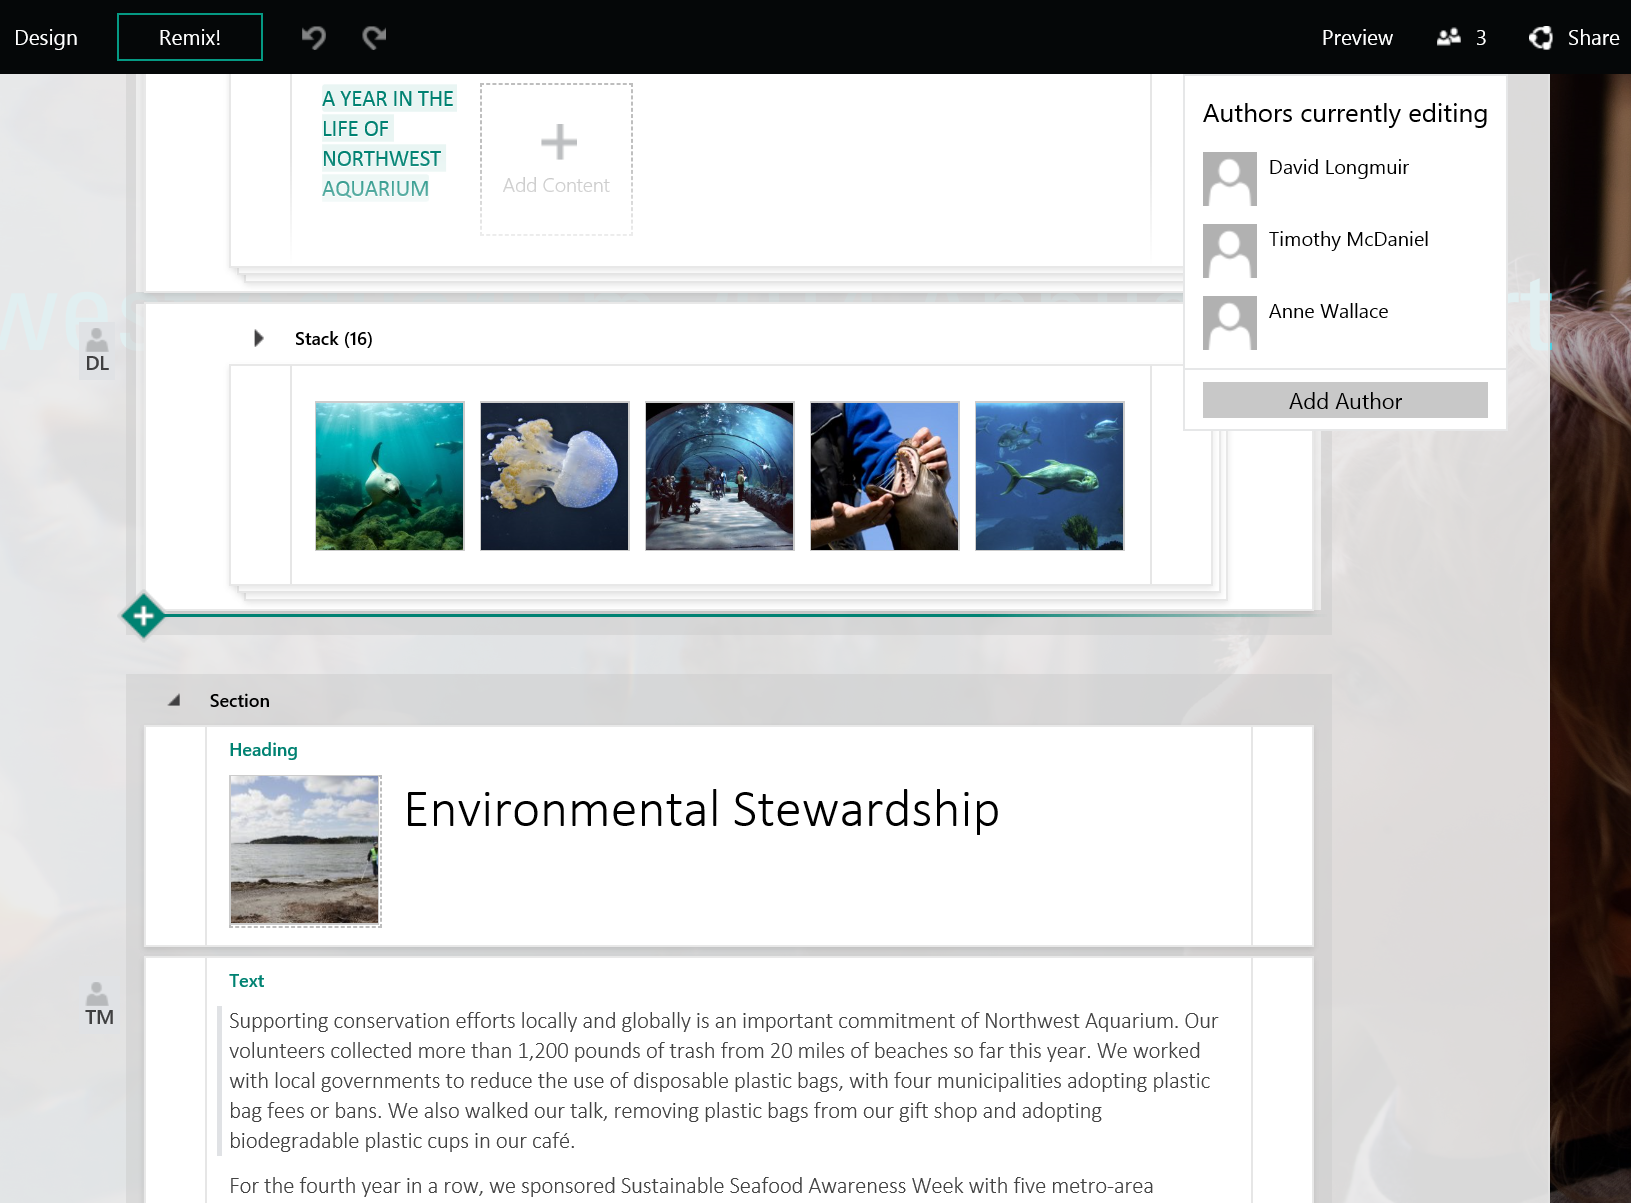Select the beach heading image
Image resolution: width=1631 pixels, height=1203 pixels.
click(x=304, y=851)
